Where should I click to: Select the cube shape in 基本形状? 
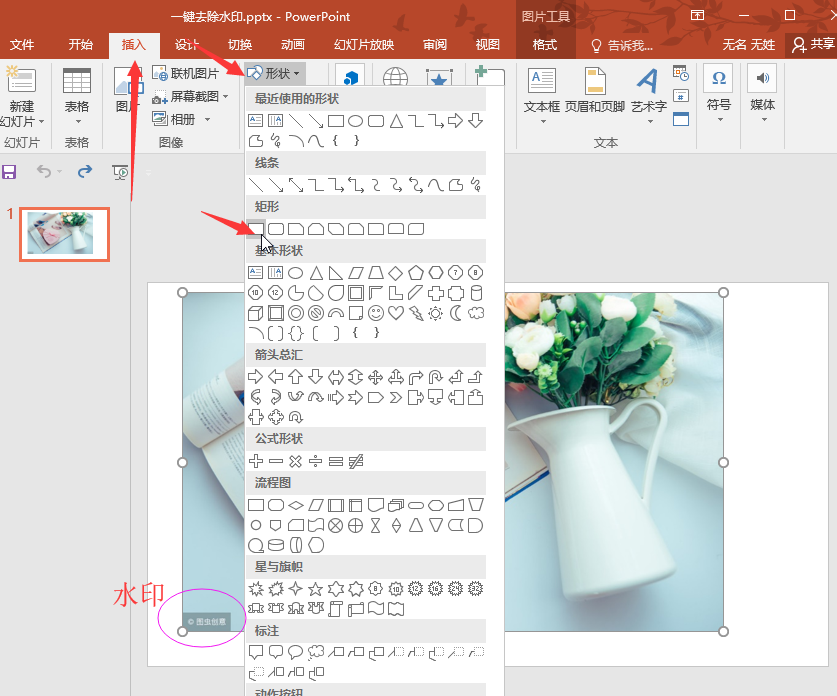pos(256,313)
